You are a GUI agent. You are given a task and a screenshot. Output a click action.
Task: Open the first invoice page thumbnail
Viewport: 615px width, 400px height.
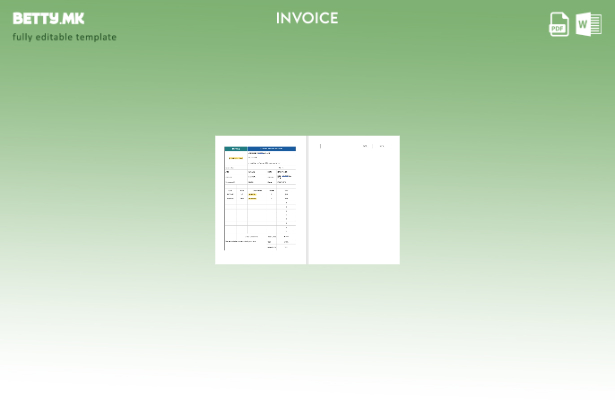coord(260,200)
